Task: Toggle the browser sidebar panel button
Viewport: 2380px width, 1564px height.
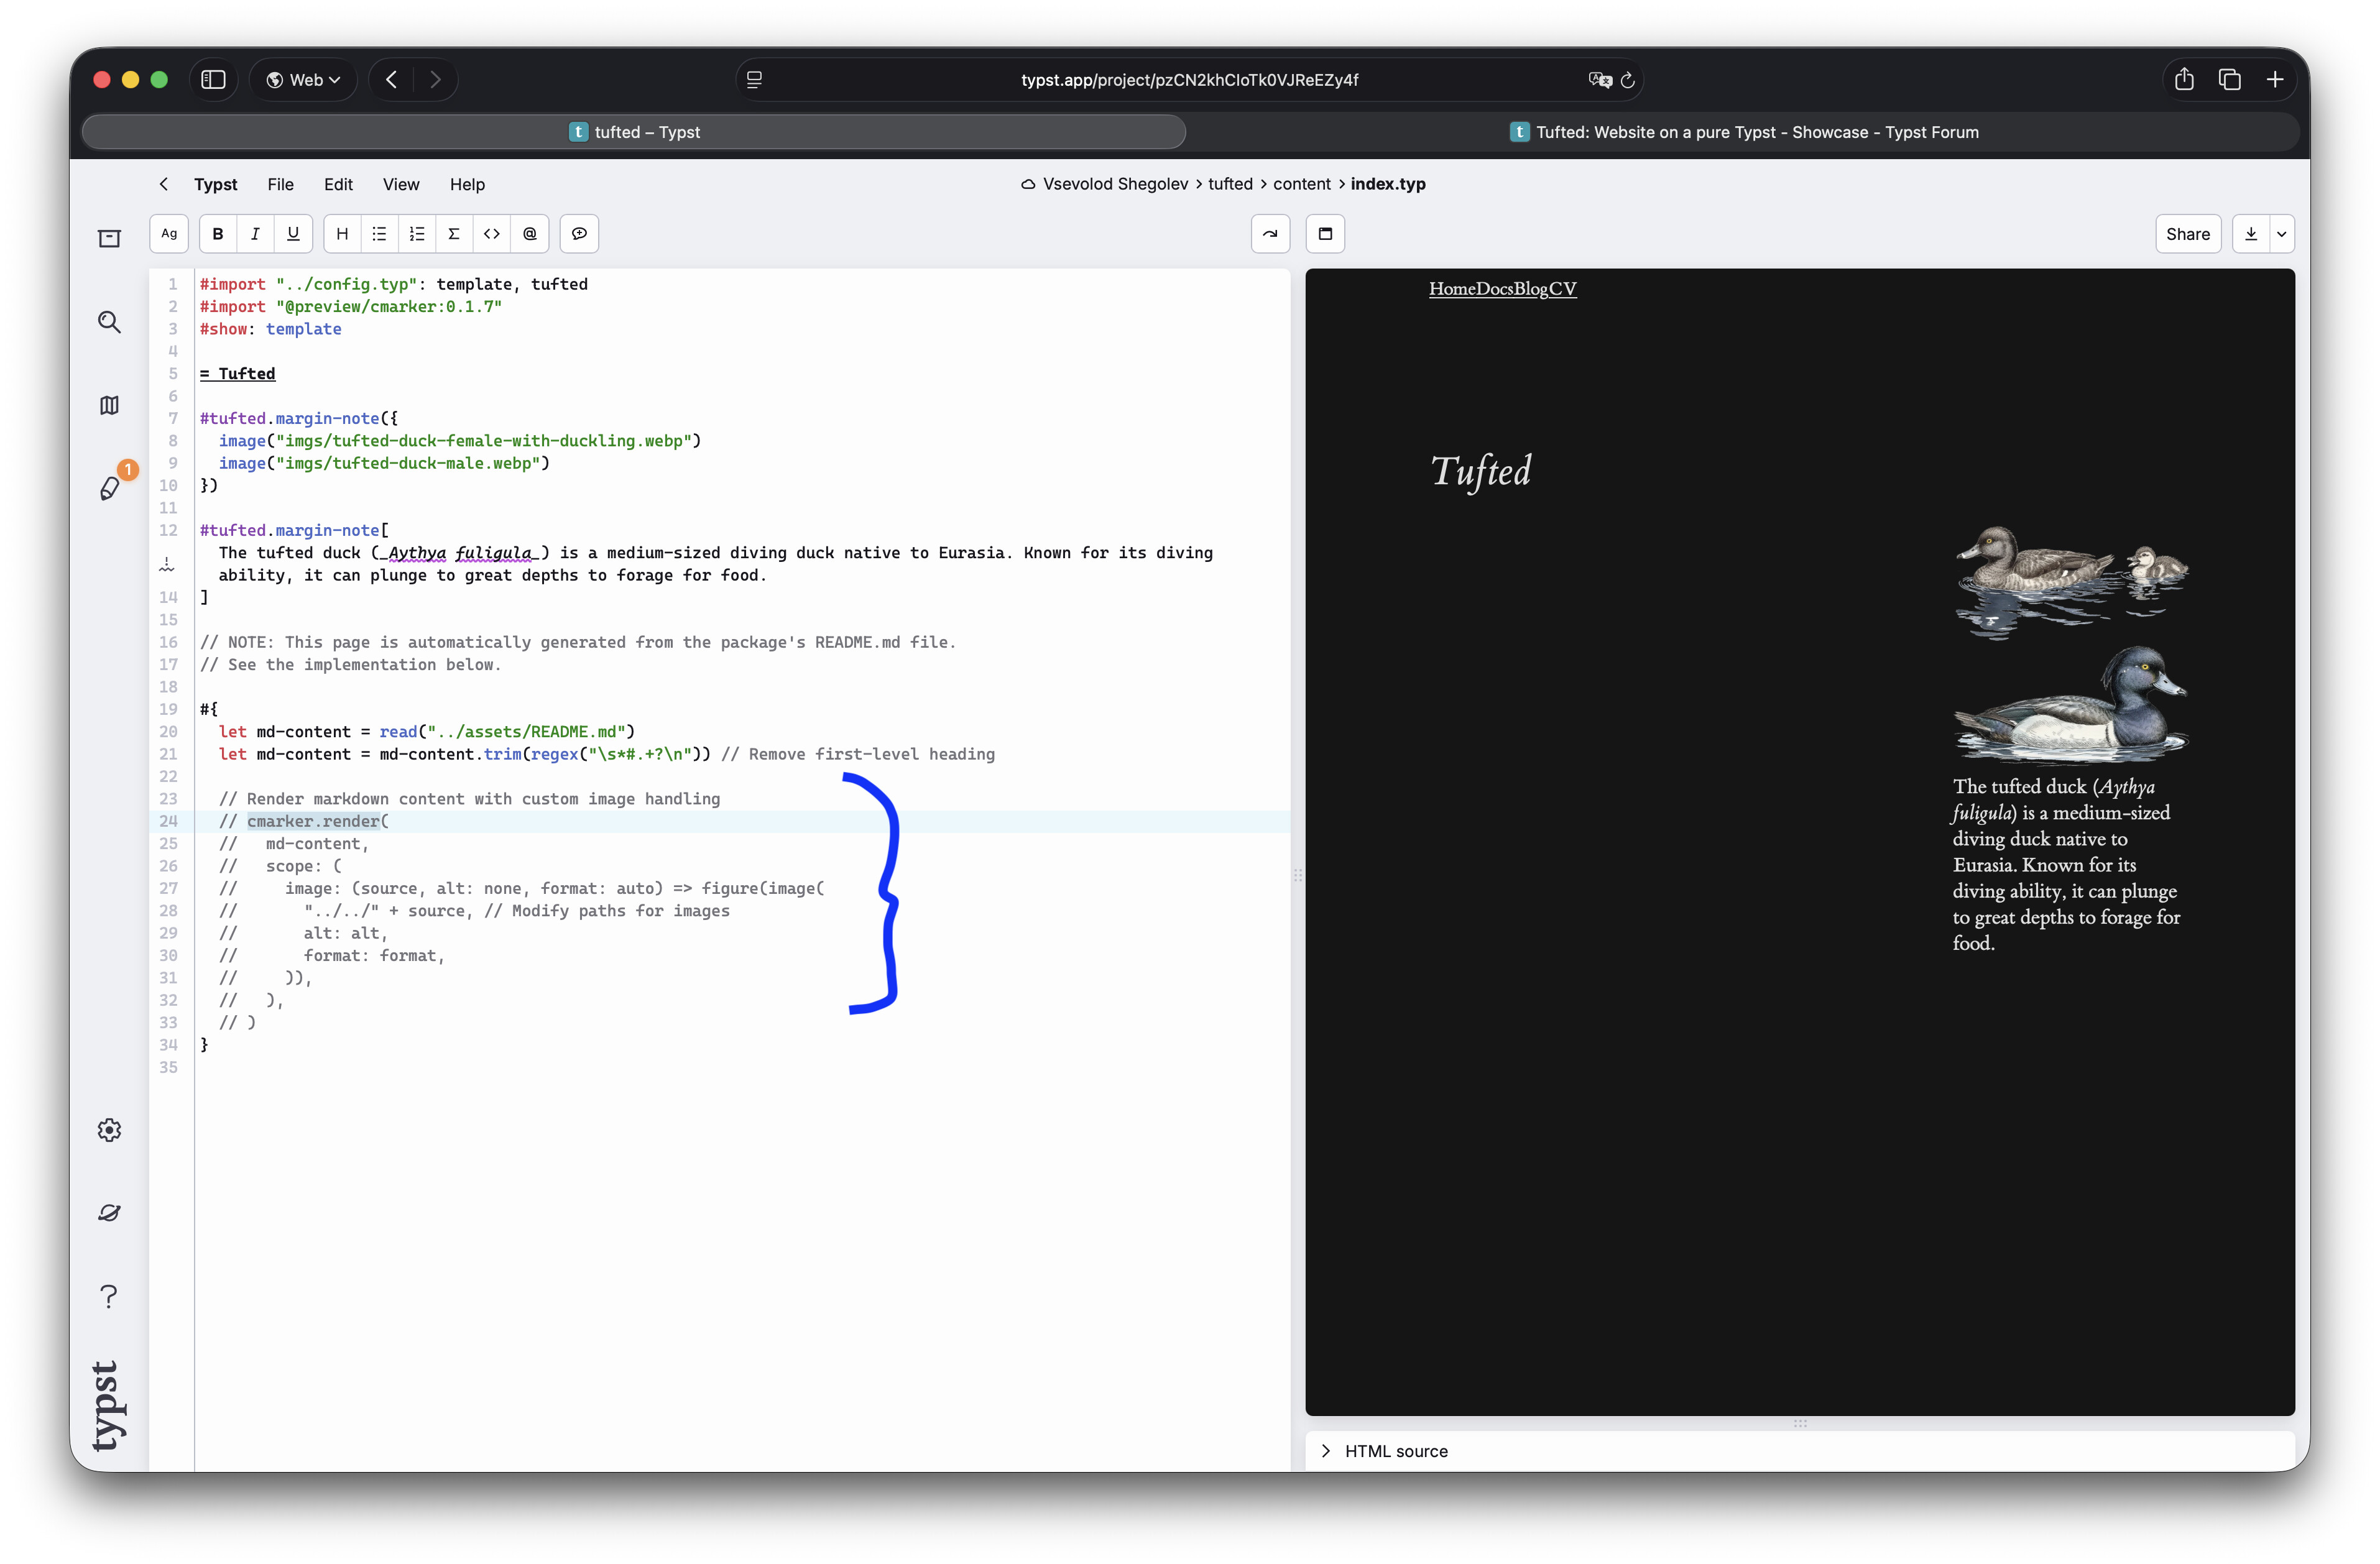Action: pyautogui.click(x=213, y=80)
